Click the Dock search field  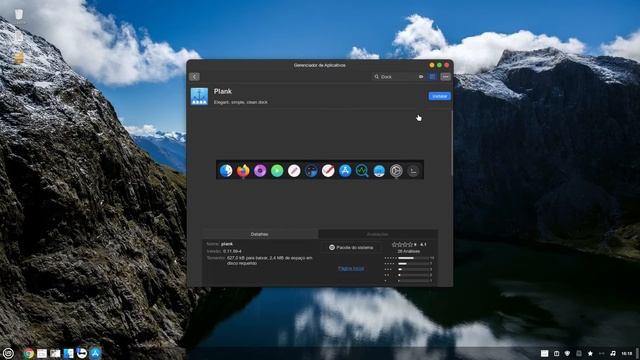coord(399,77)
